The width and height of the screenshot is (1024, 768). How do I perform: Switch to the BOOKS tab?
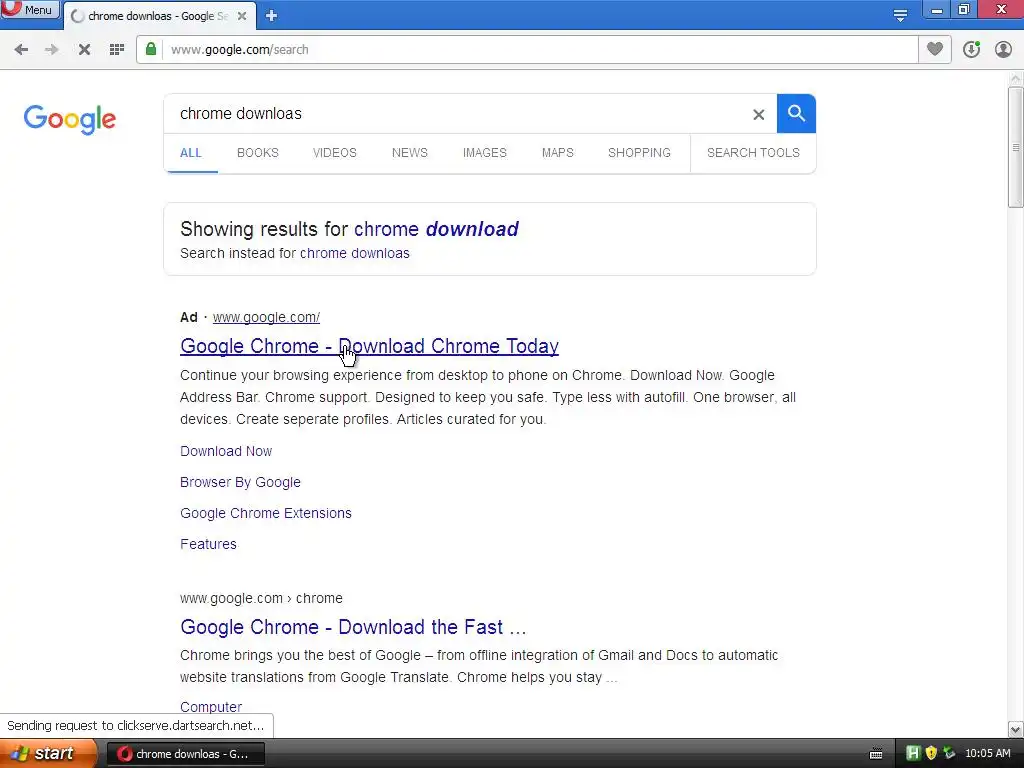click(258, 153)
